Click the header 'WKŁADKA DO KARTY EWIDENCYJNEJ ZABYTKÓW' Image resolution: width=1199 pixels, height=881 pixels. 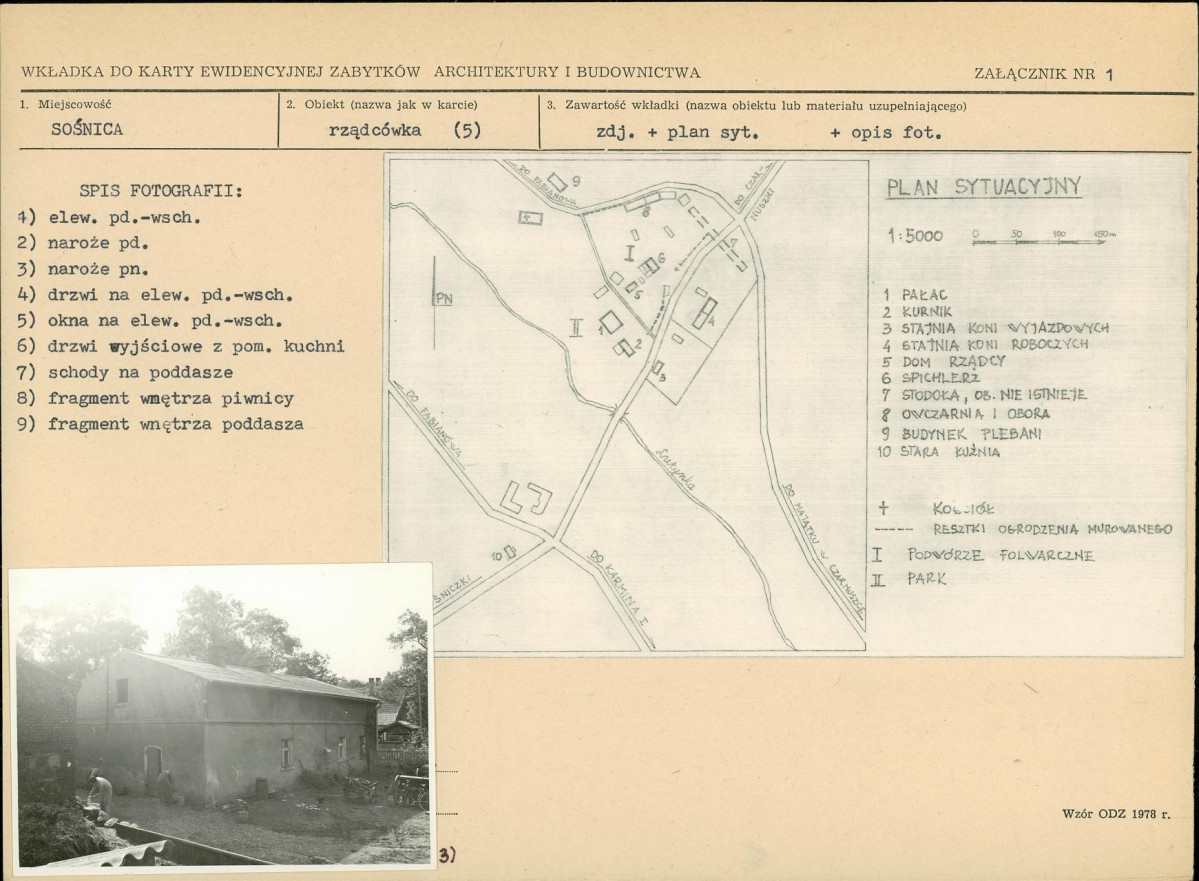[x=221, y=73]
